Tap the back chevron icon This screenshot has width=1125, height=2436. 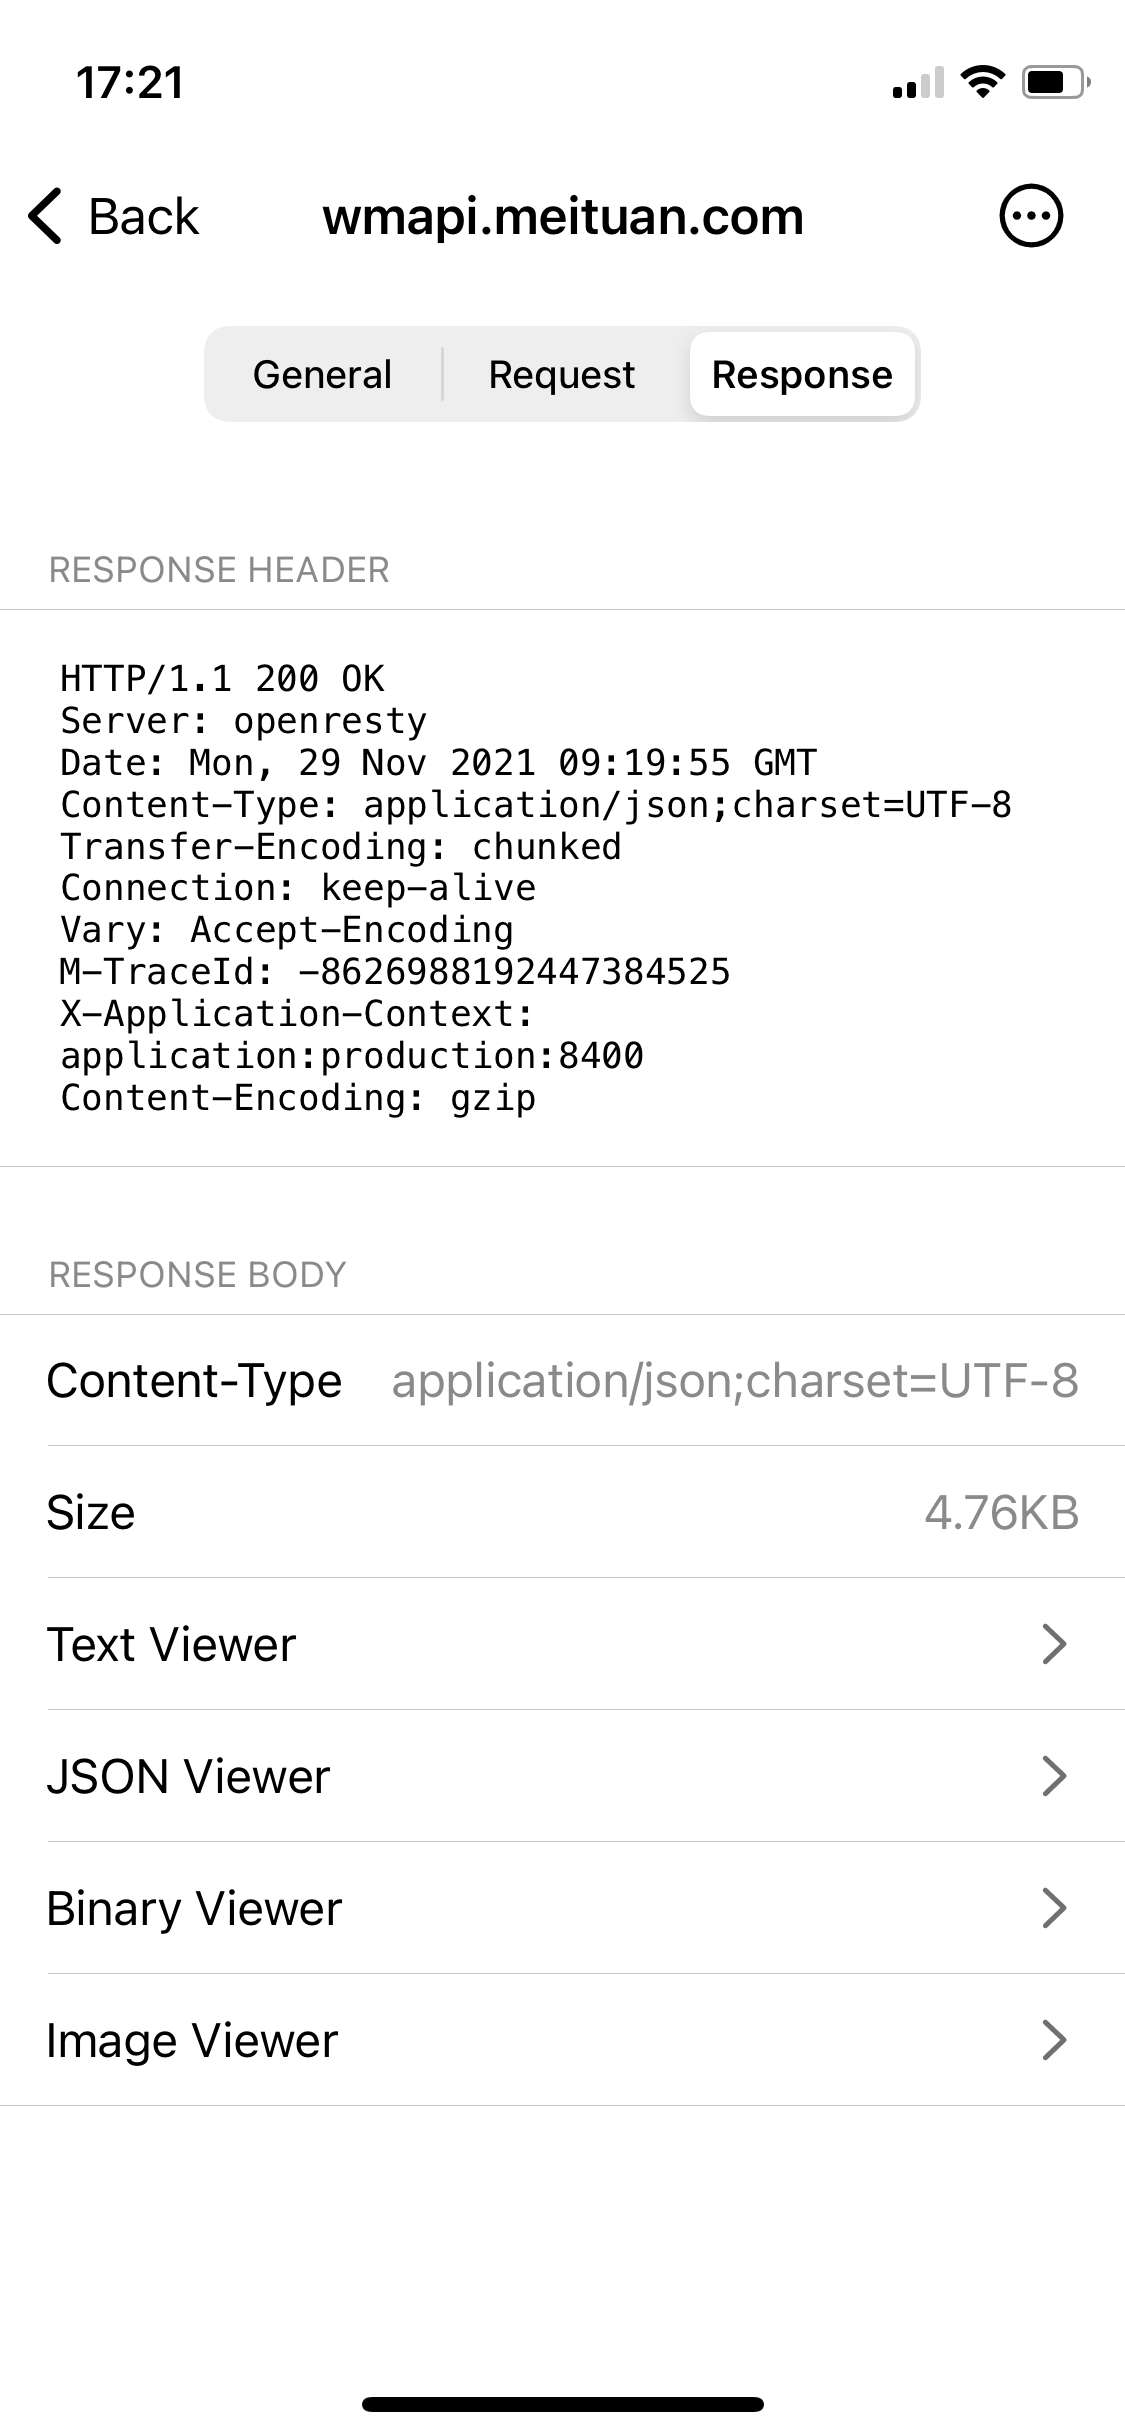point(44,214)
